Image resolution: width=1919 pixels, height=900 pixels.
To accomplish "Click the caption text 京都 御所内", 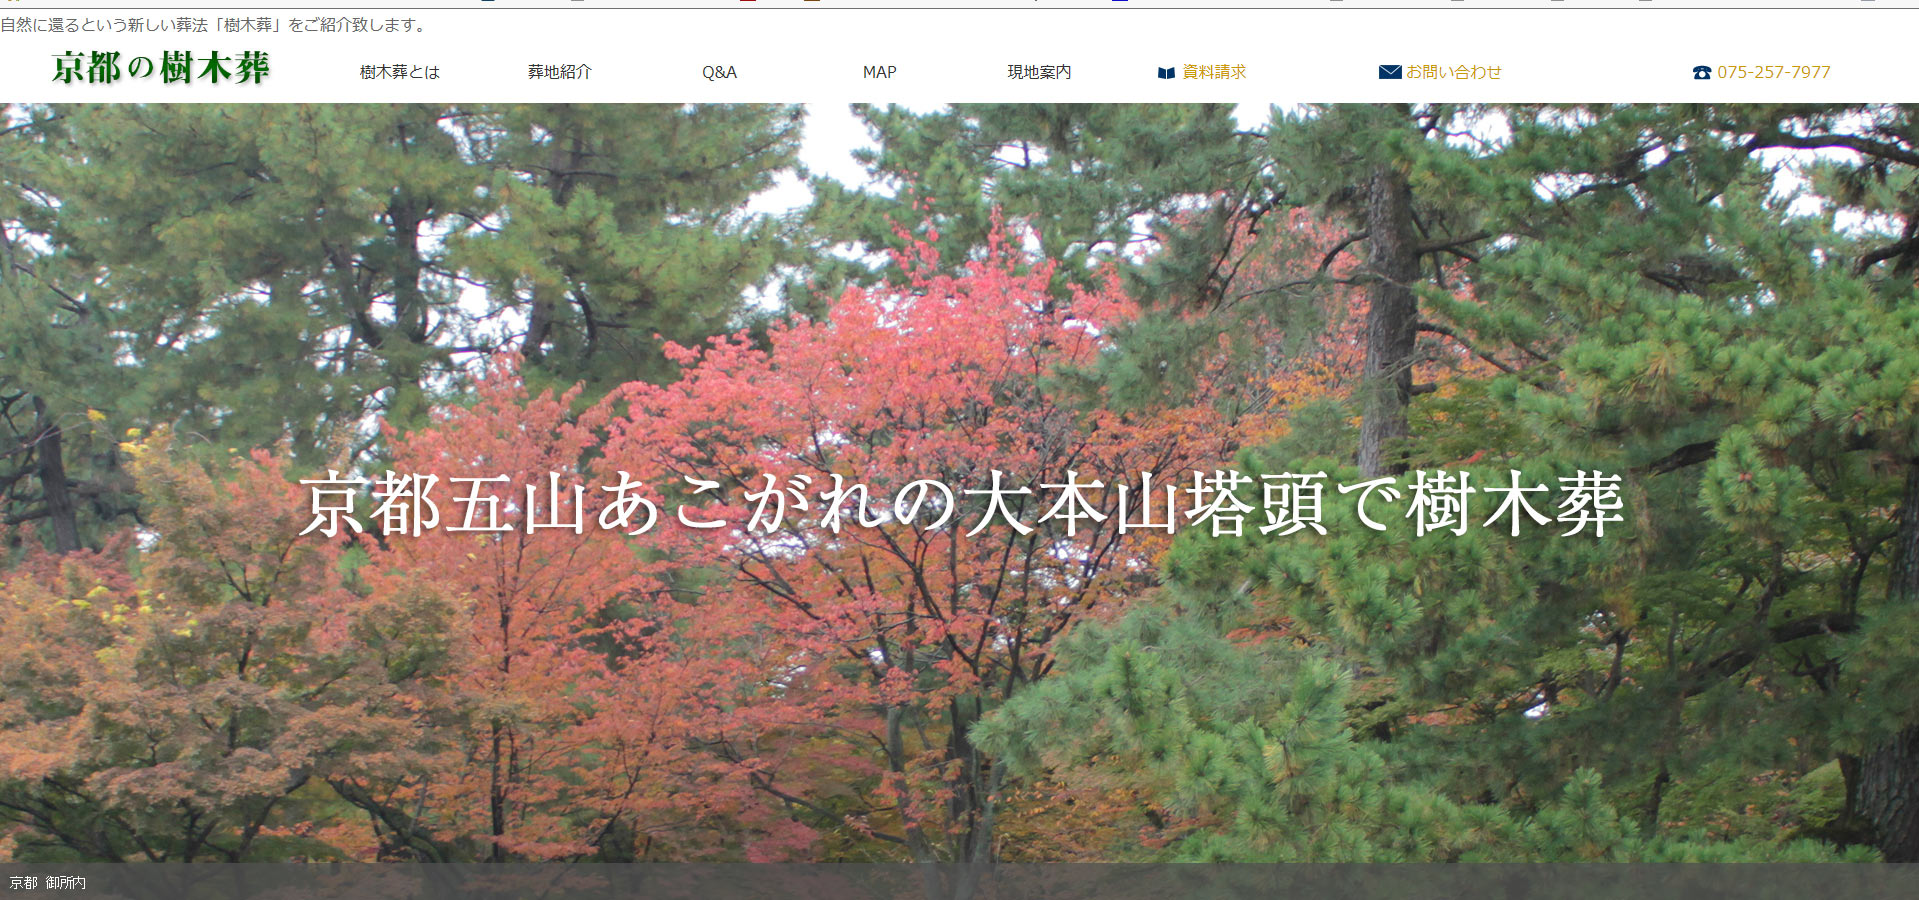I will click(48, 883).
